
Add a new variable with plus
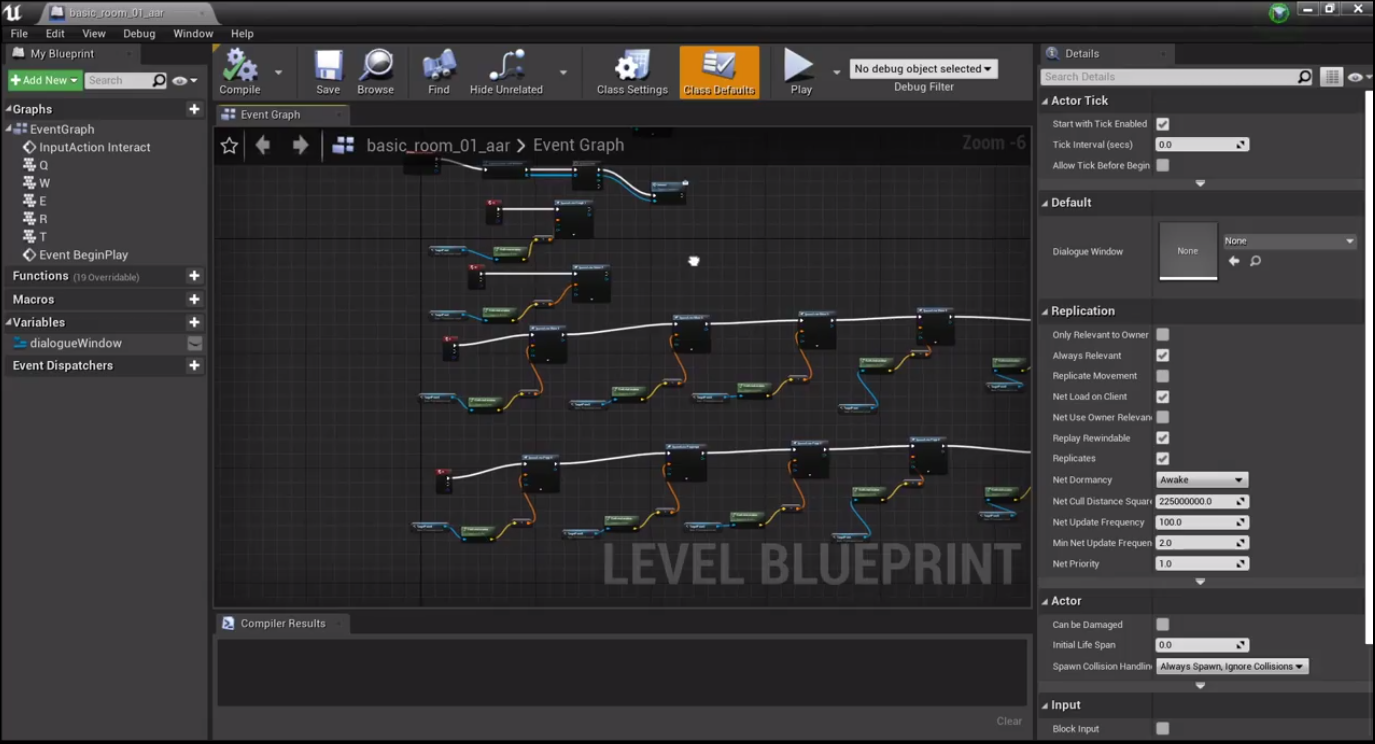tap(194, 322)
